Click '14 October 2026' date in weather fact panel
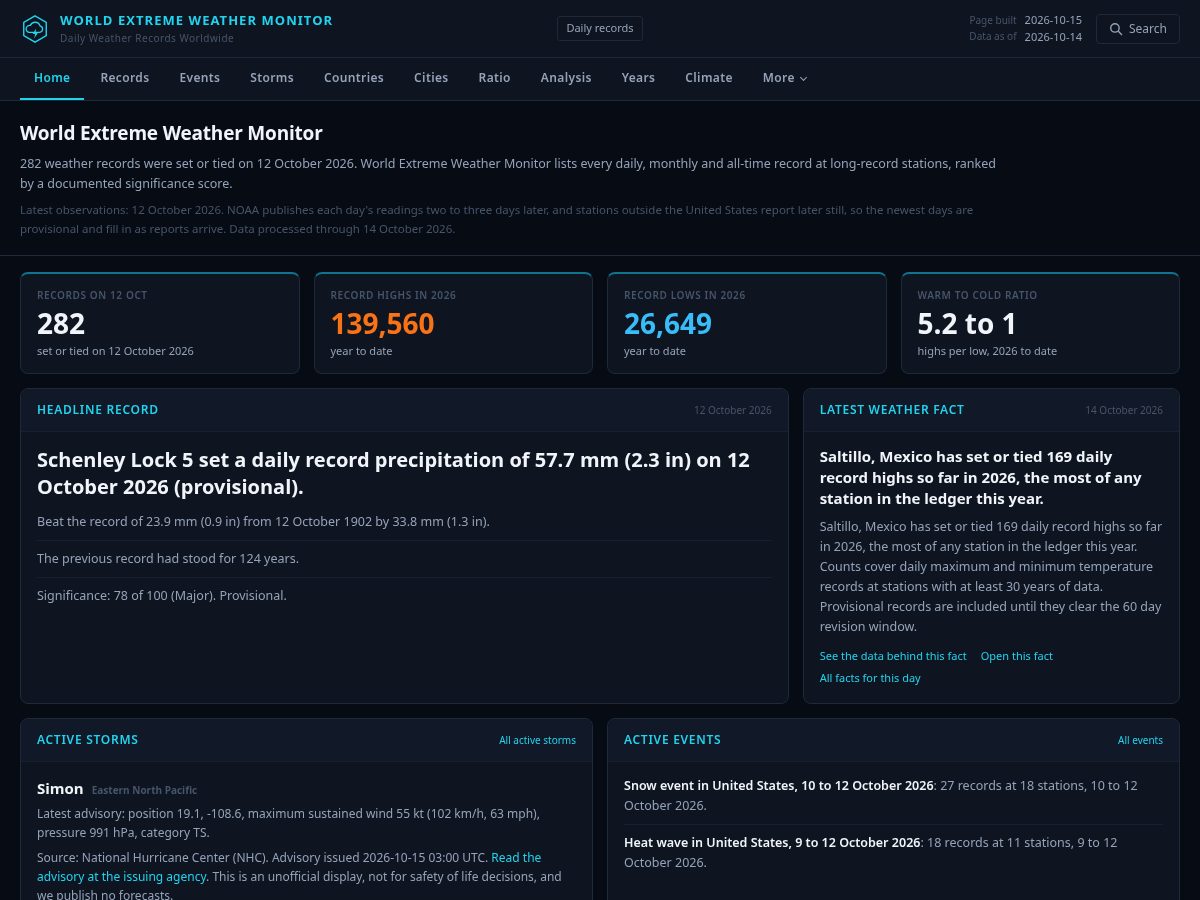The height and width of the screenshot is (900, 1200). pyautogui.click(x=1124, y=410)
